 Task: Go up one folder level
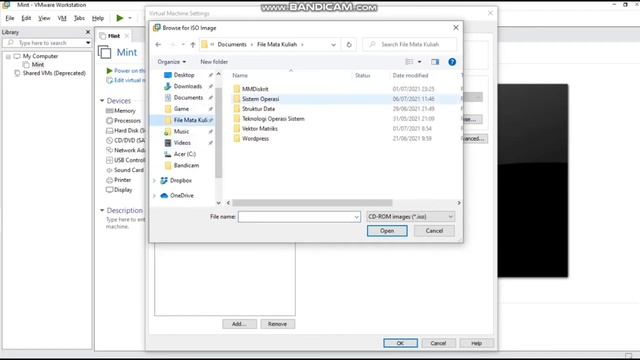[x=193, y=44]
